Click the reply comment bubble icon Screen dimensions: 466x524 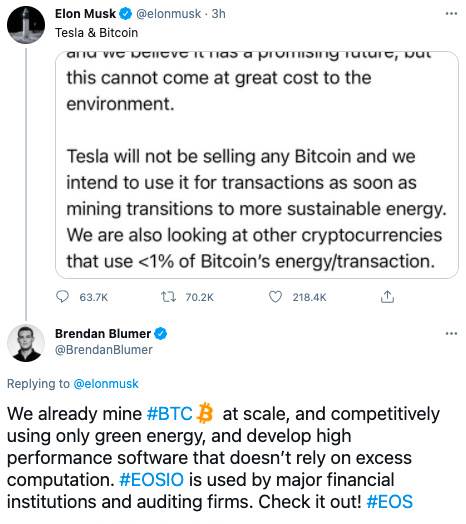coord(63,297)
